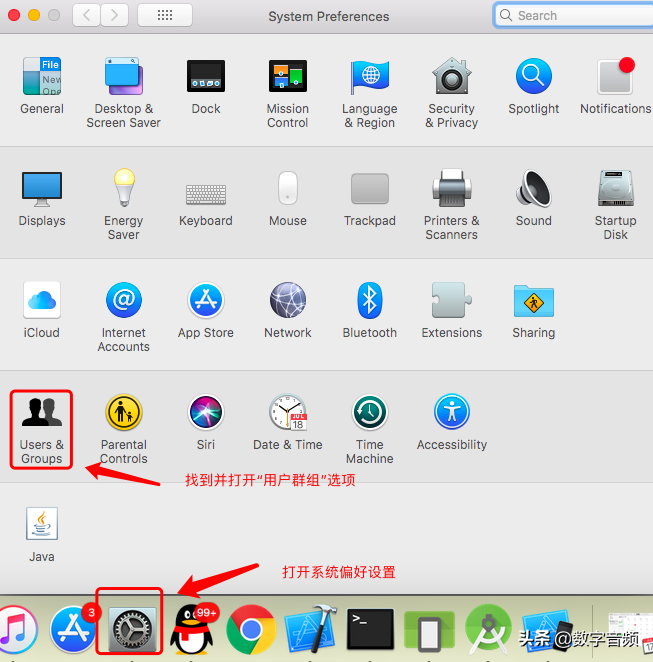Launch iTunes from the Dock
653x662 pixels.
[x=17, y=629]
